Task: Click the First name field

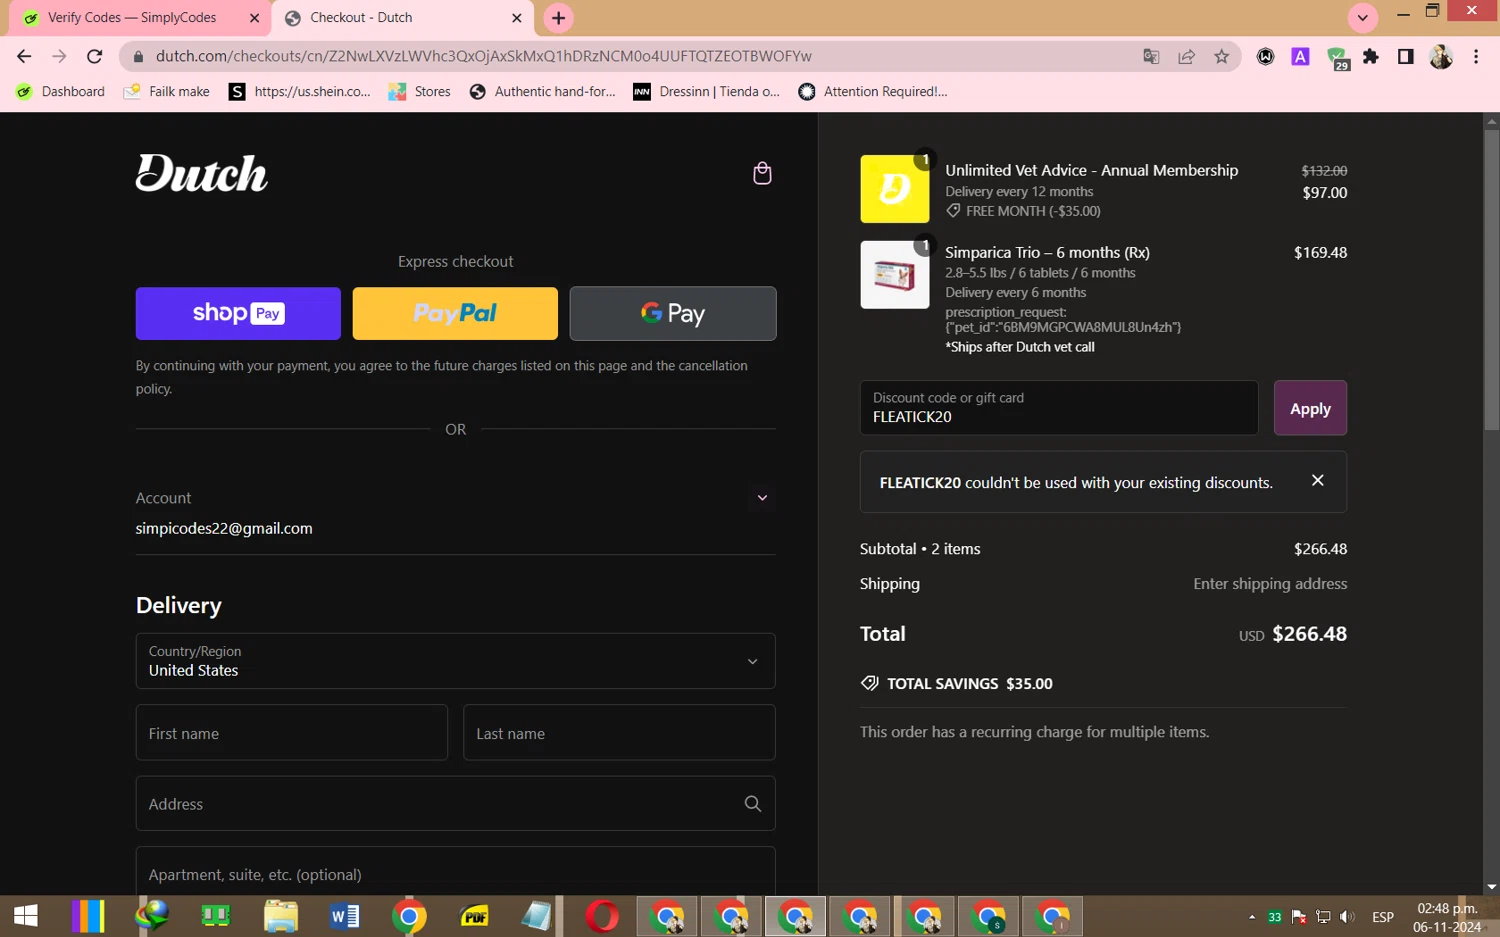Action: 292,733
